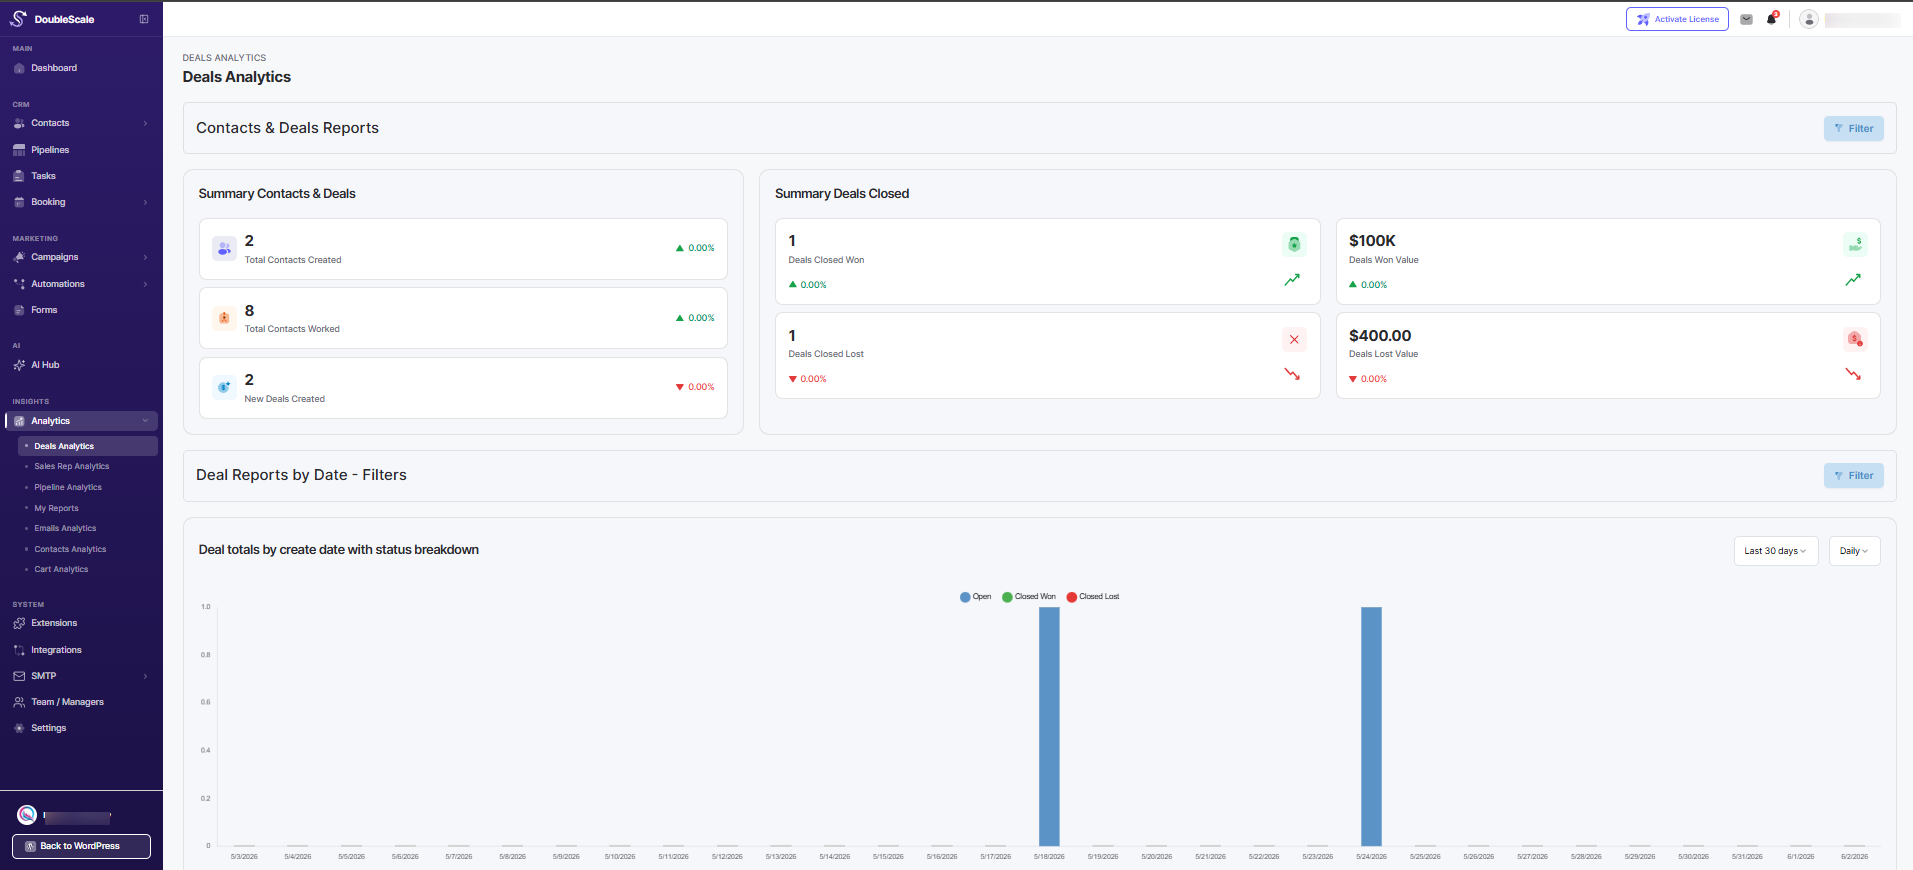Click the Deals Won Value money icon
The width and height of the screenshot is (1913, 870).
pyautogui.click(x=1855, y=244)
